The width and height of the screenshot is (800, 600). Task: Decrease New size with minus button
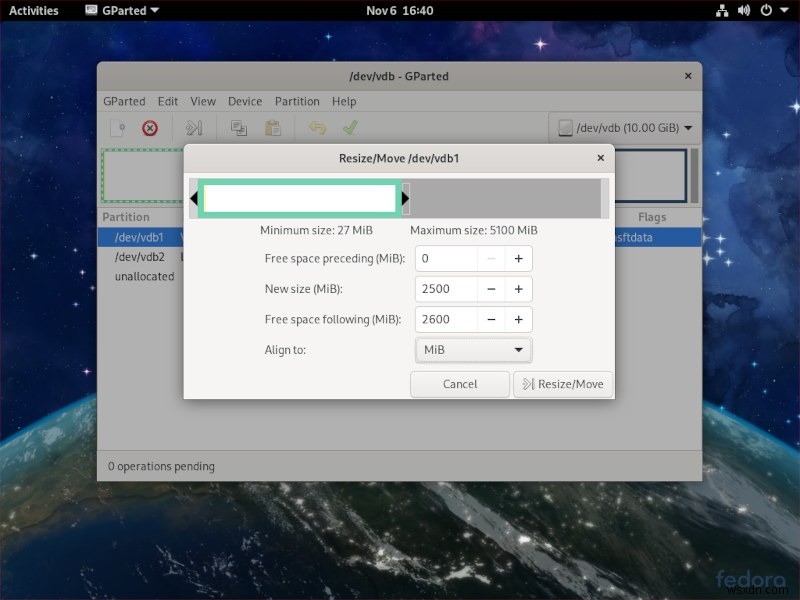[x=491, y=289]
